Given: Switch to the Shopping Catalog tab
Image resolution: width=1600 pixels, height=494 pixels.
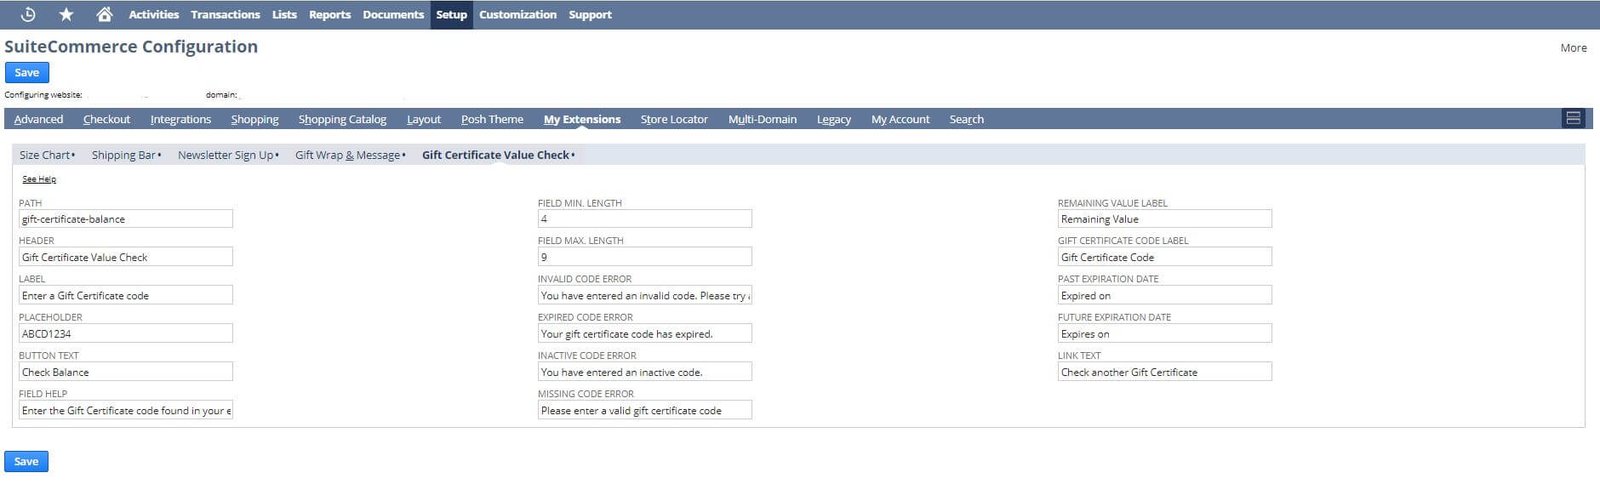Looking at the screenshot, I should coord(342,119).
